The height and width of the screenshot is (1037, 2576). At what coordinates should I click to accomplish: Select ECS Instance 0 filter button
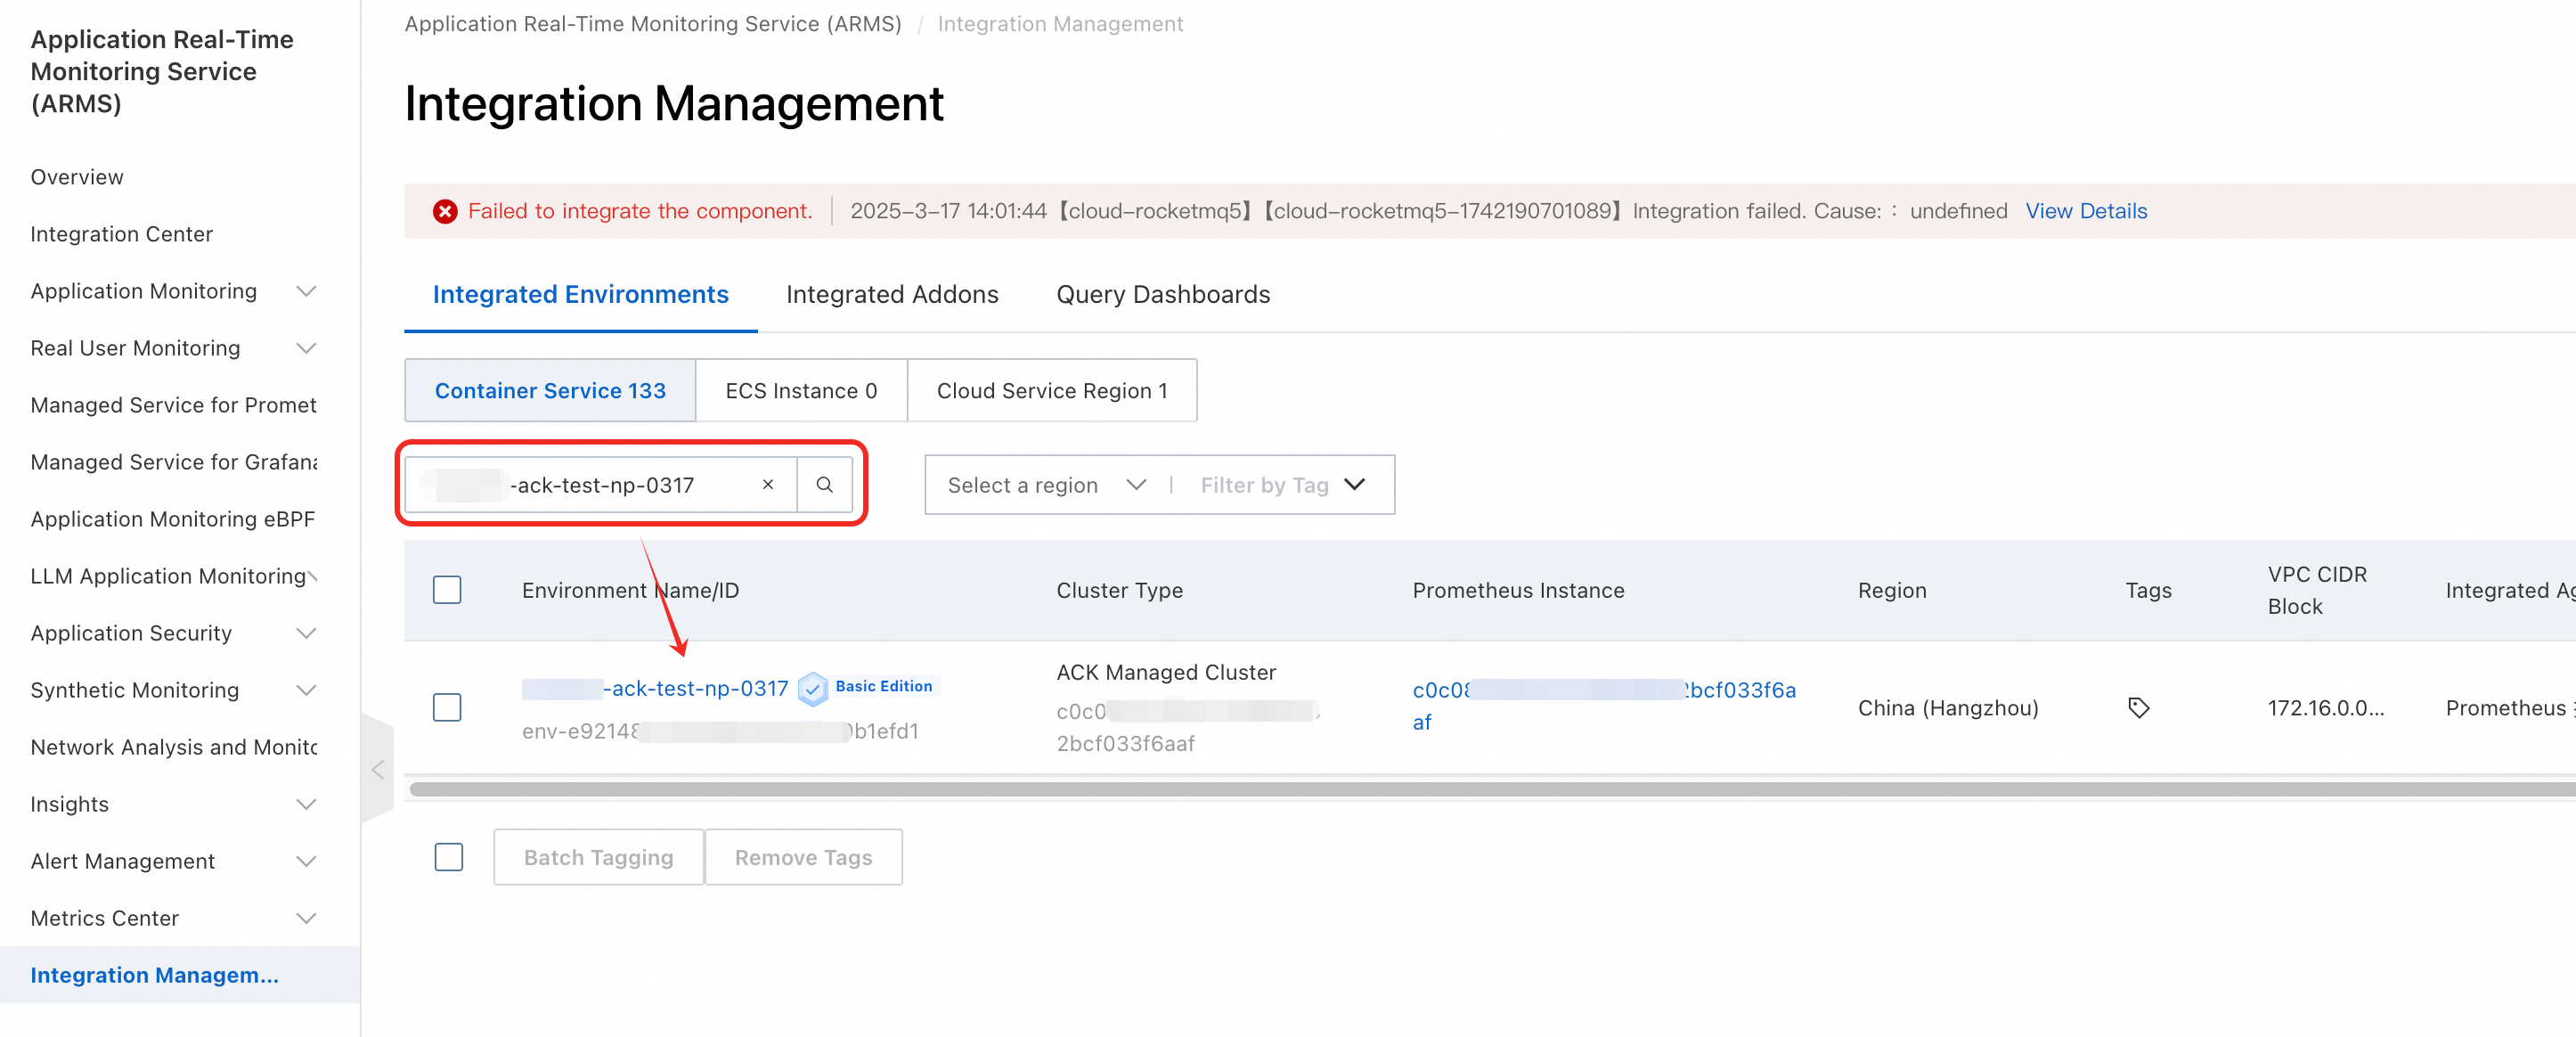(801, 391)
